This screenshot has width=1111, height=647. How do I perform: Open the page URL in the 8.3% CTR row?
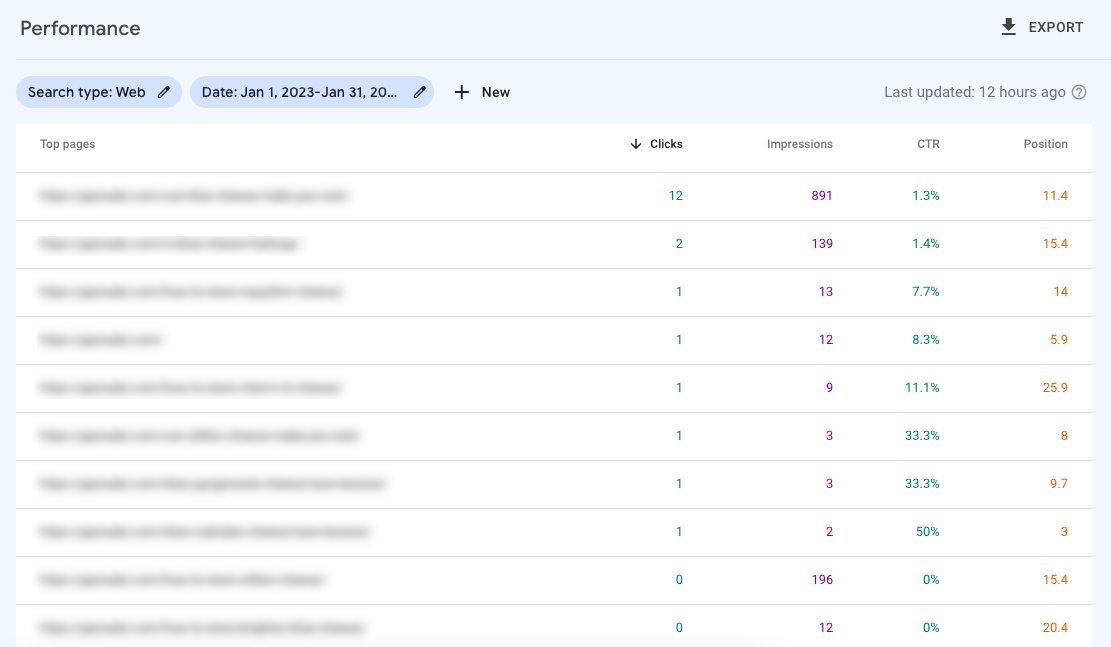[x=101, y=339]
